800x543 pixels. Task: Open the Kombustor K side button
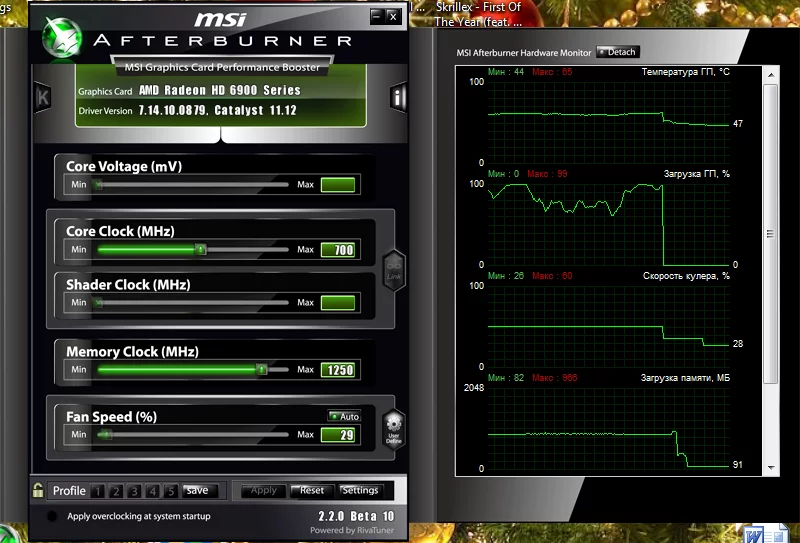tap(43, 97)
